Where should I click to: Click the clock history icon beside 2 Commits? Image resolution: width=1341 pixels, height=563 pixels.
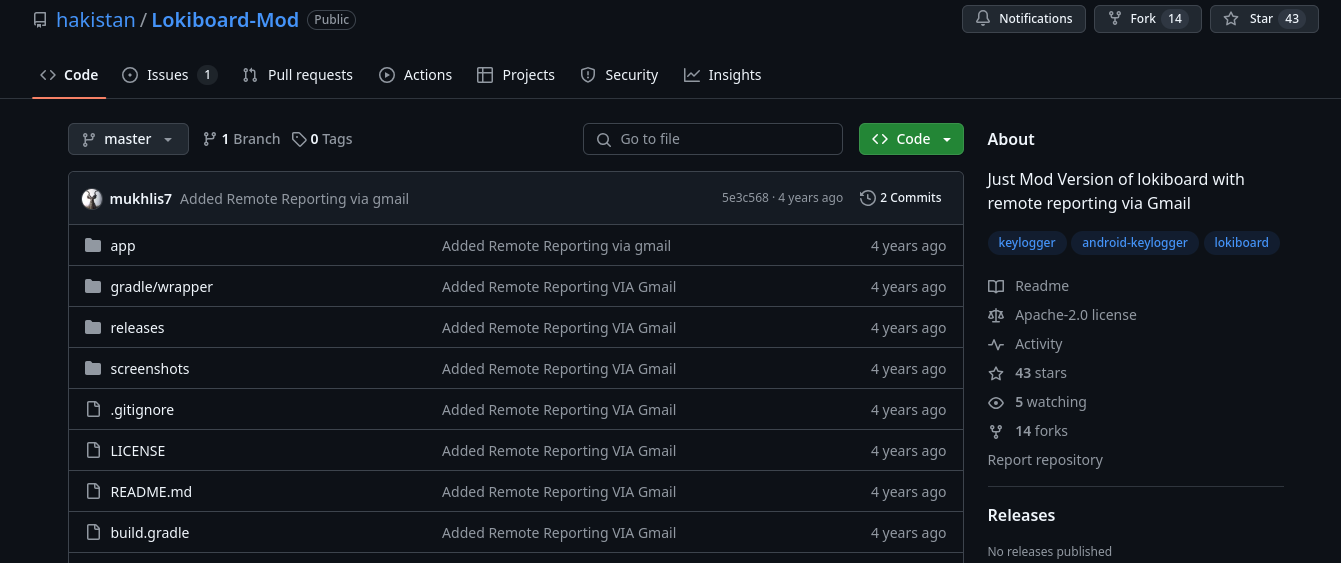868,198
